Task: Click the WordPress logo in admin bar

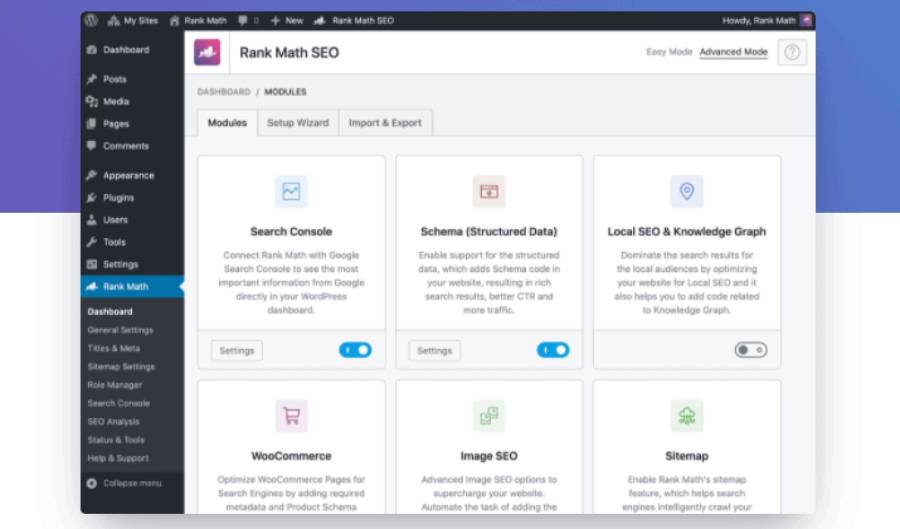Action: [x=91, y=20]
